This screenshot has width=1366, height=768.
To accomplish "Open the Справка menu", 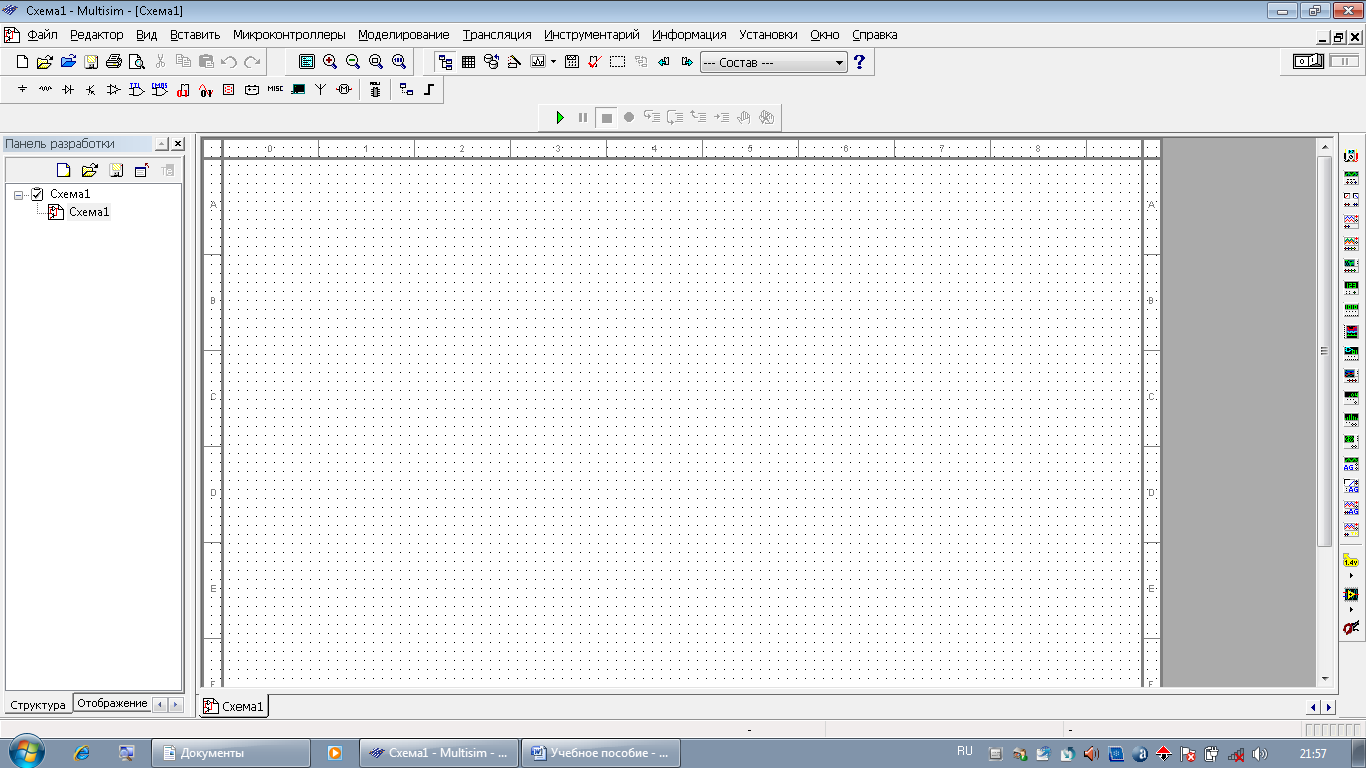I will [x=874, y=34].
